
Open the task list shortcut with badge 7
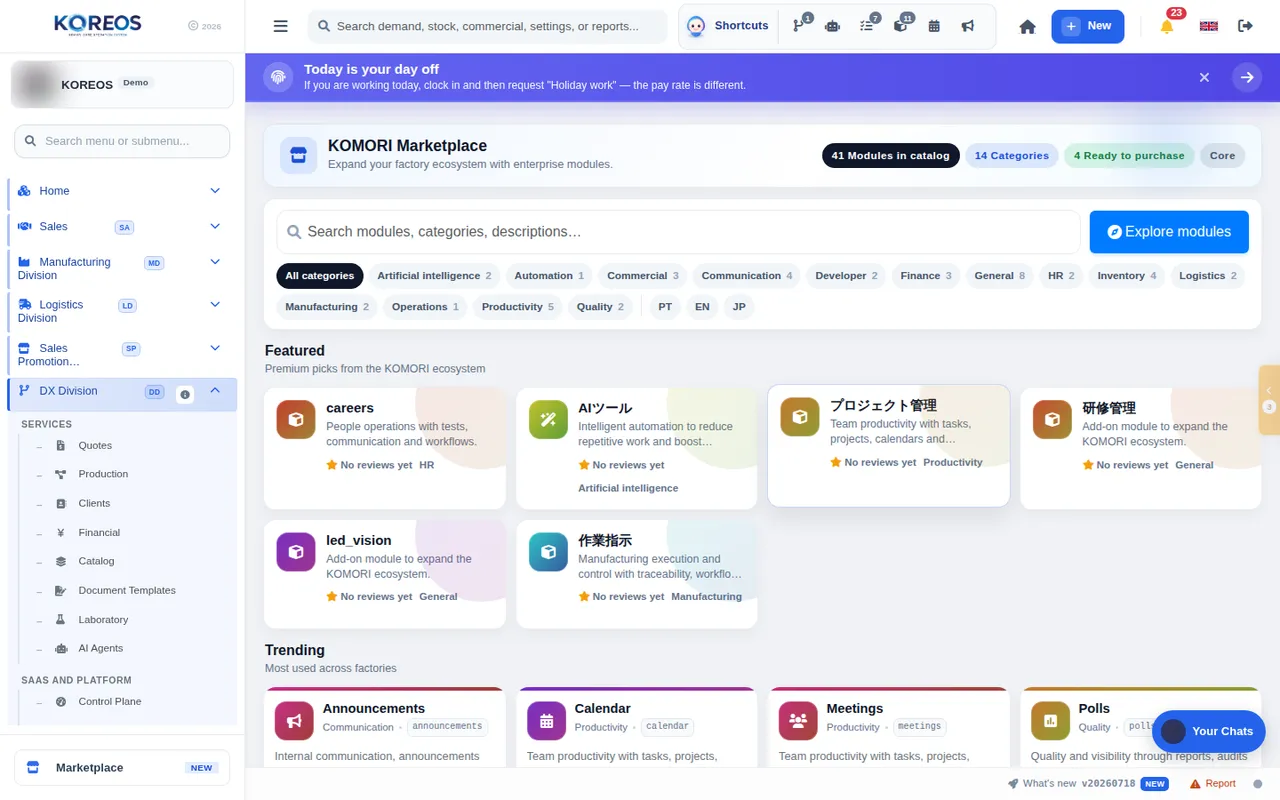[866, 26]
